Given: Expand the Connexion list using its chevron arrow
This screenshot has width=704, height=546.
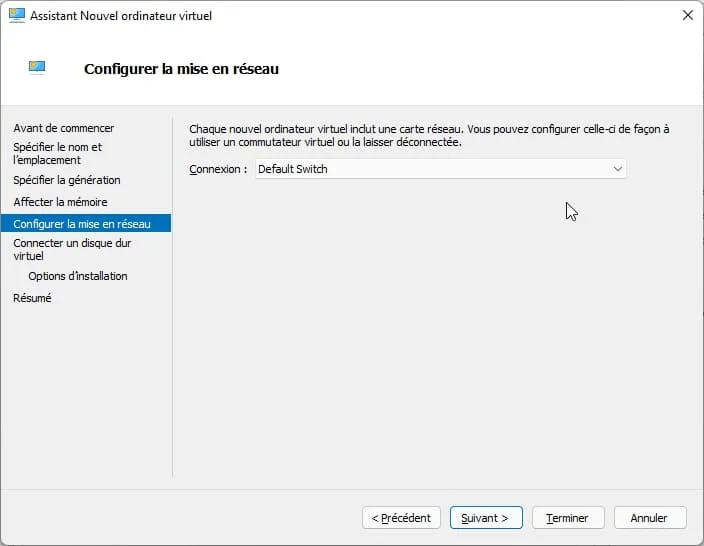Looking at the screenshot, I should click(x=618, y=169).
